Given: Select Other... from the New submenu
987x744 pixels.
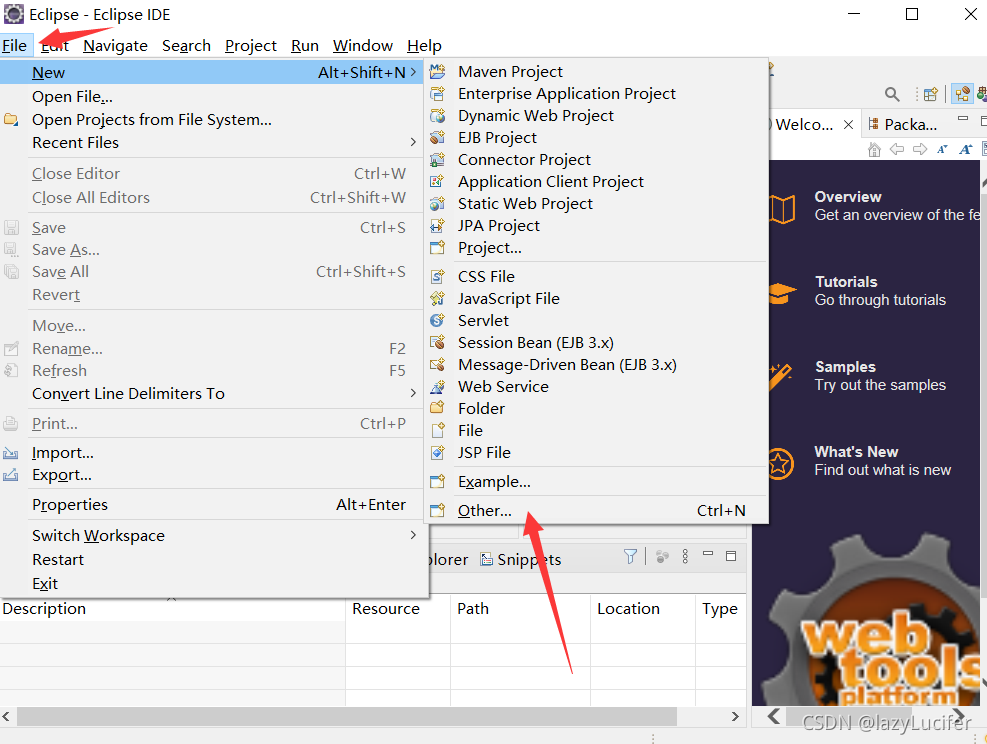Looking at the screenshot, I should coord(596,510).
